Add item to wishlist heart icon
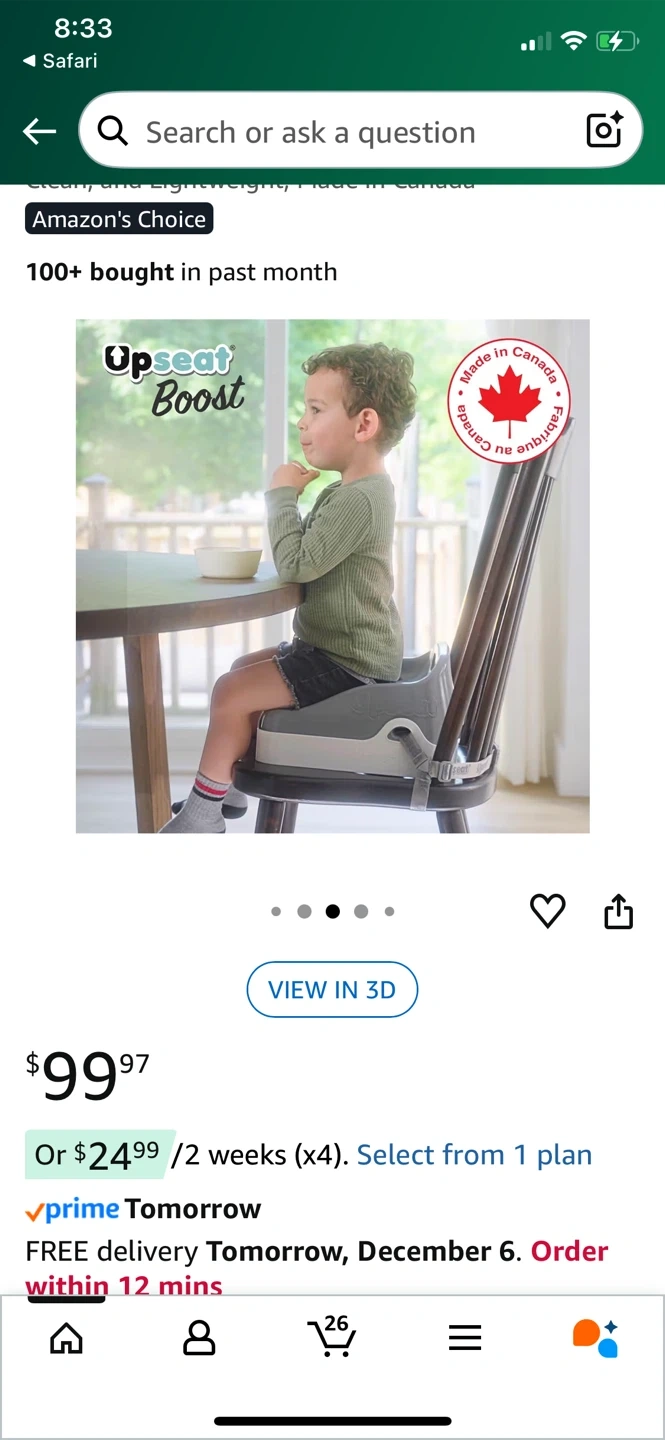 pyautogui.click(x=547, y=911)
